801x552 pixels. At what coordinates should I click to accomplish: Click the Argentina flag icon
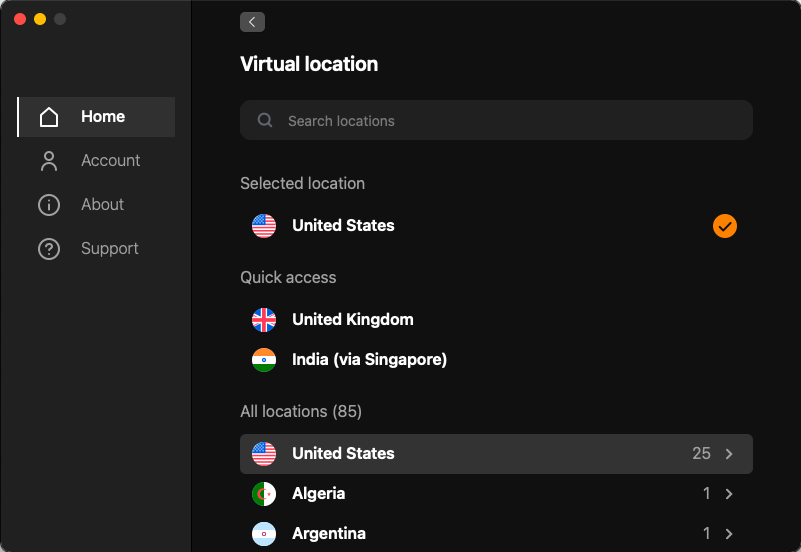coord(264,534)
